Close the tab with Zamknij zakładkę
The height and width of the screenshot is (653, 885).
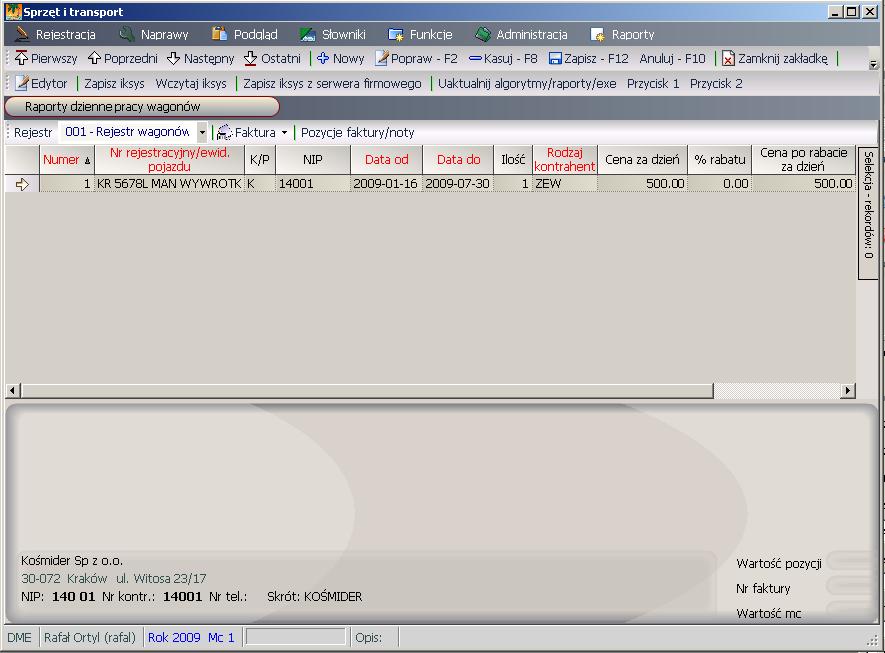click(775, 58)
